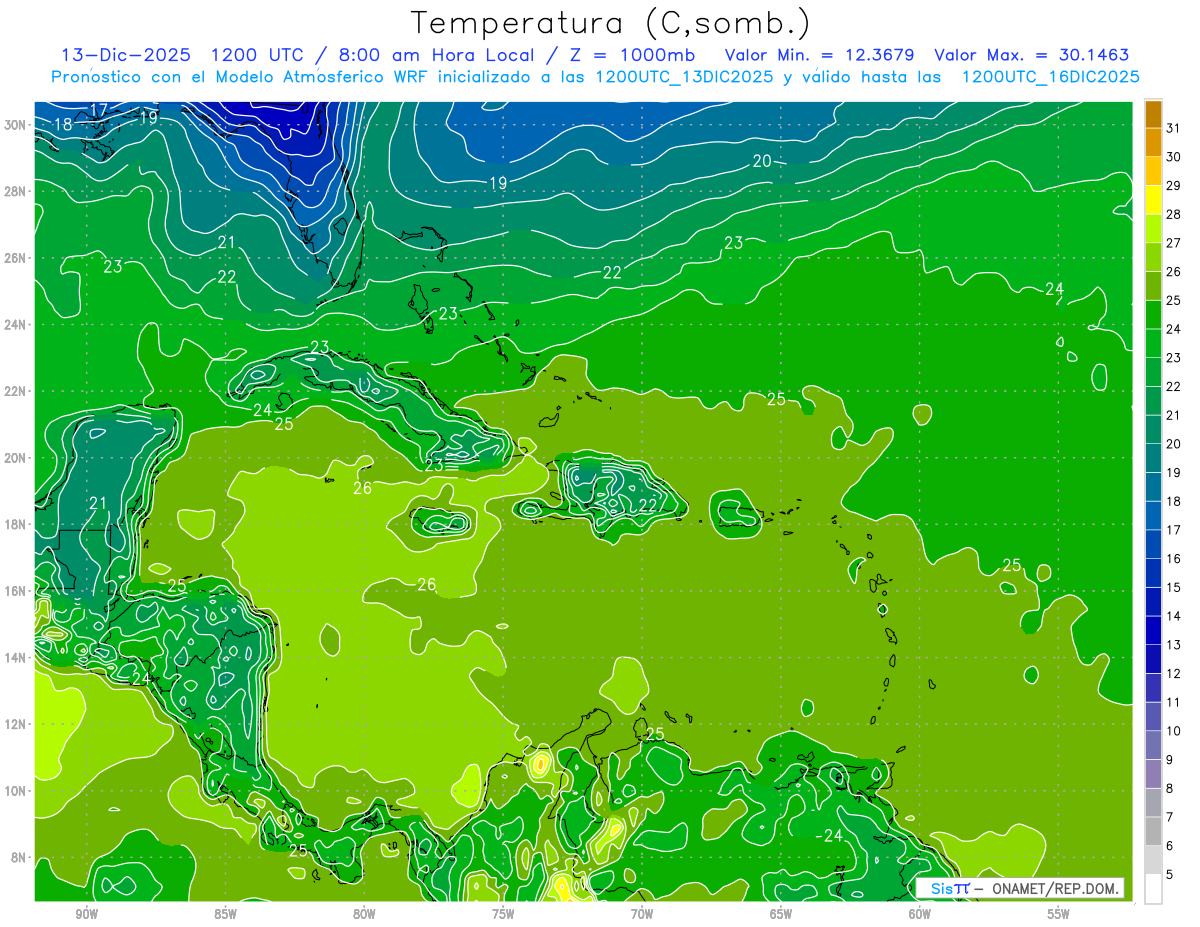This screenshot has width=1200, height=927.
Task: Click the 75W longitude axis label
Action: pos(503,914)
